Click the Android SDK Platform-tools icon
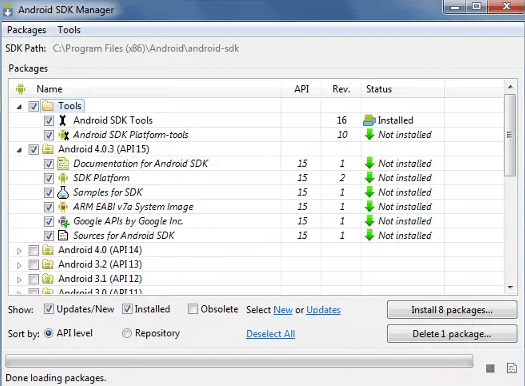525x386 pixels. (63, 135)
